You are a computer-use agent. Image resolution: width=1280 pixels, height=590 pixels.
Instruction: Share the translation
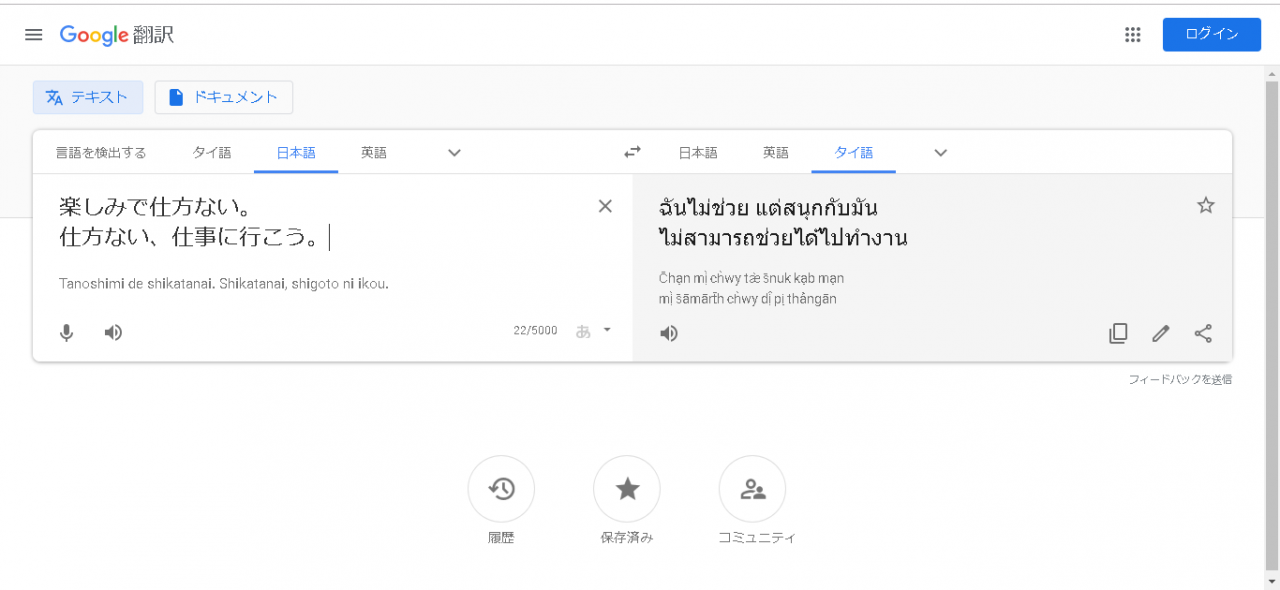coord(1203,333)
